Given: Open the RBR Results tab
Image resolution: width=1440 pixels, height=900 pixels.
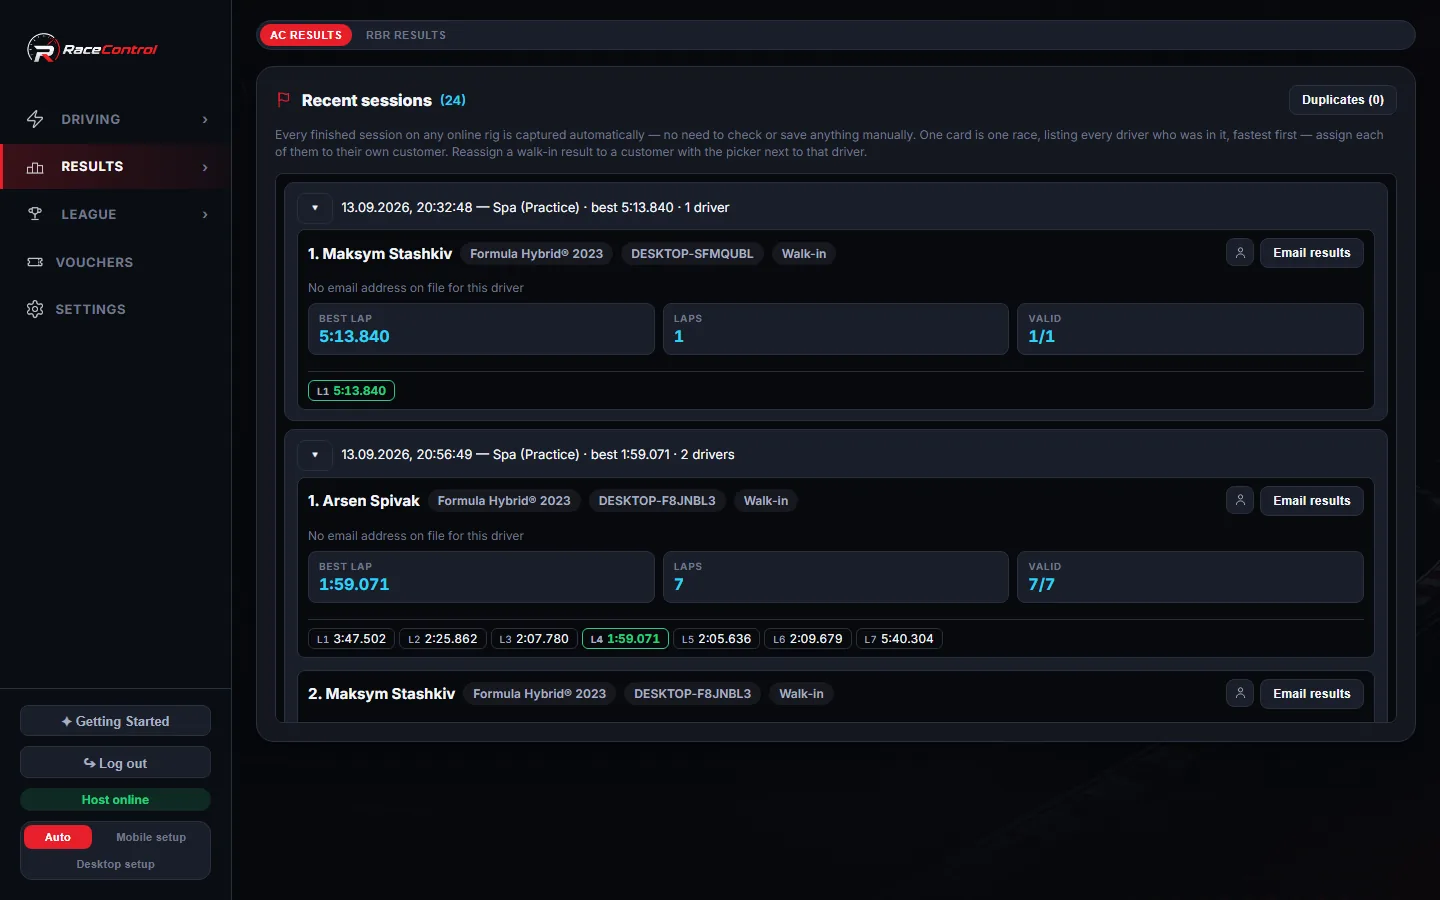Looking at the screenshot, I should pyautogui.click(x=406, y=35).
